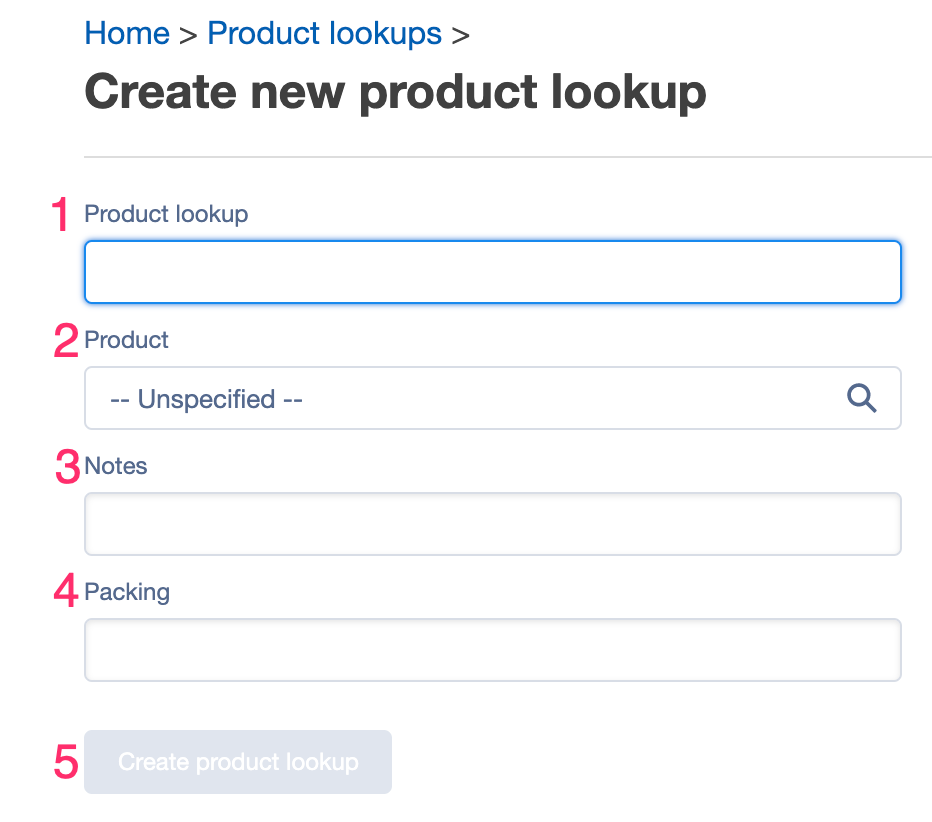Click the red number 3 annotation
932x822 pixels.
67,467
